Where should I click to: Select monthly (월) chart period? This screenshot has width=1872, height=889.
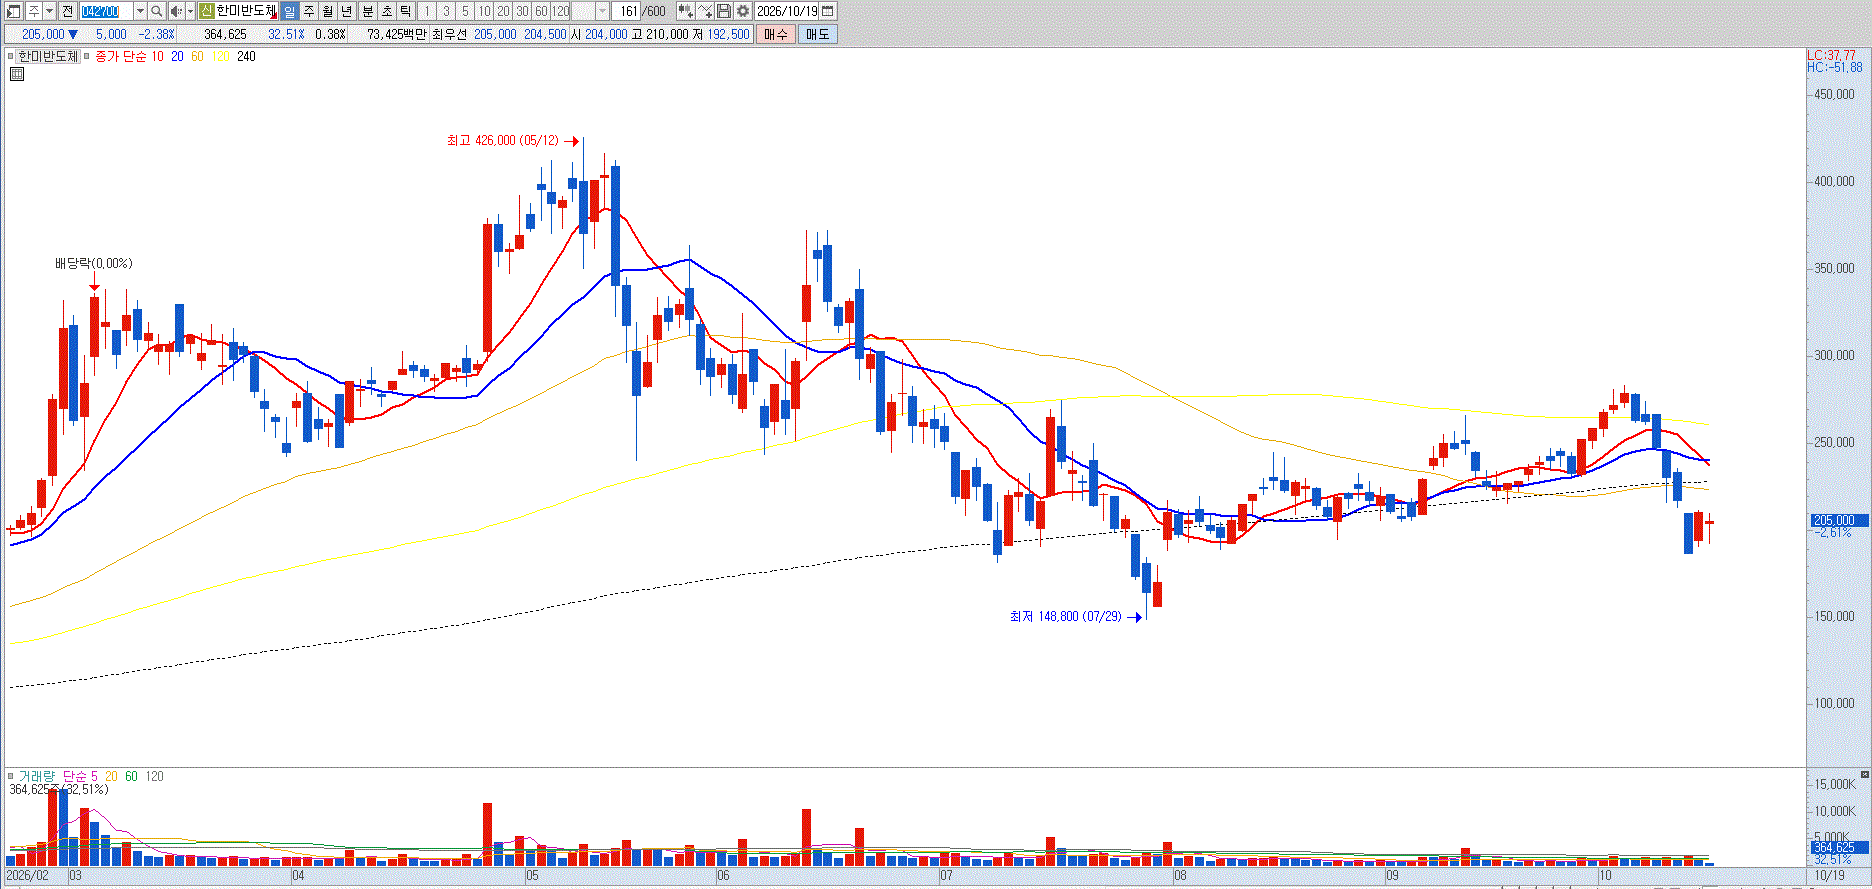[327, 11]
